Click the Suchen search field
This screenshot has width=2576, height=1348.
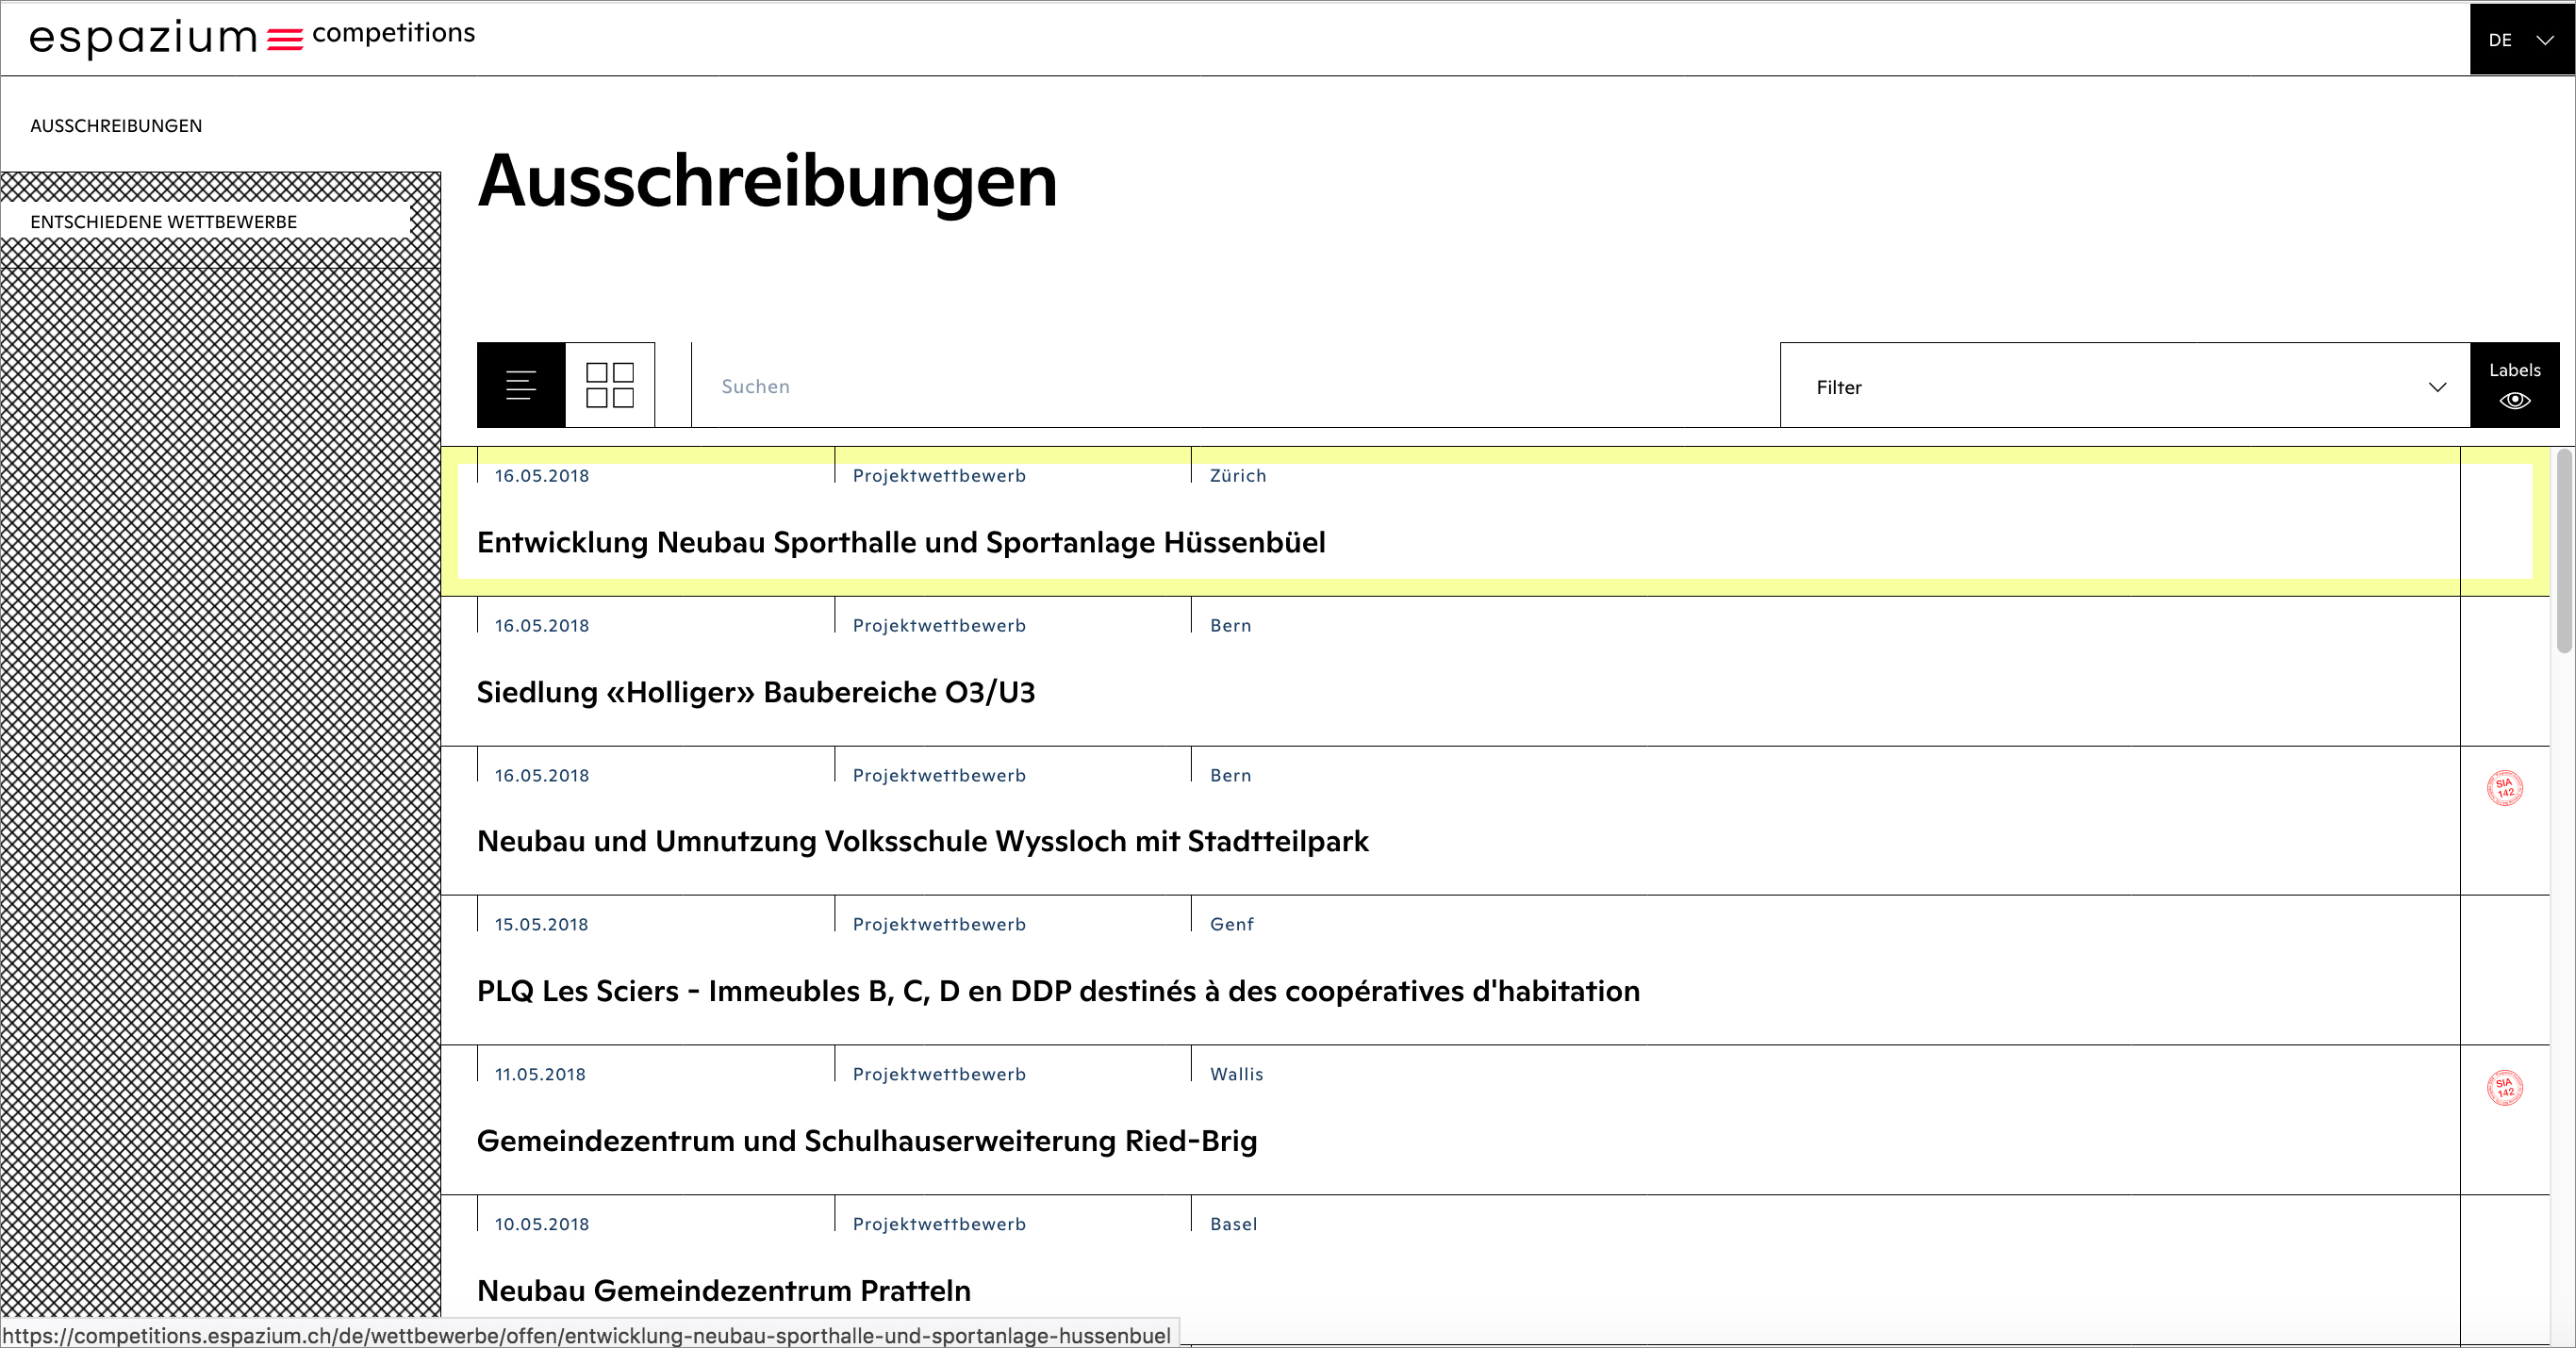1234,386
